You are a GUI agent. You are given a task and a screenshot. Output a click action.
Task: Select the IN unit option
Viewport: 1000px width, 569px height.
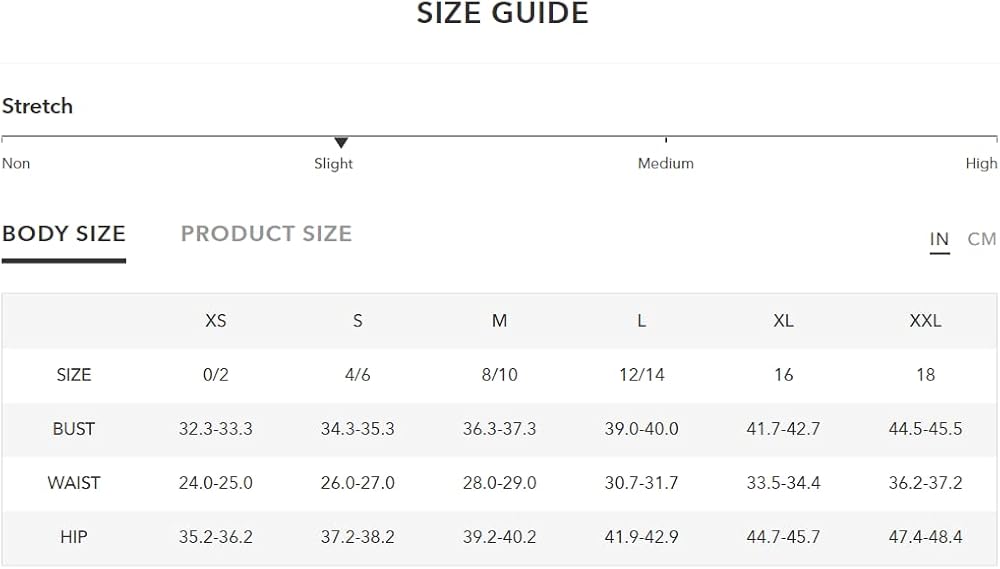[x=939, y=239]
